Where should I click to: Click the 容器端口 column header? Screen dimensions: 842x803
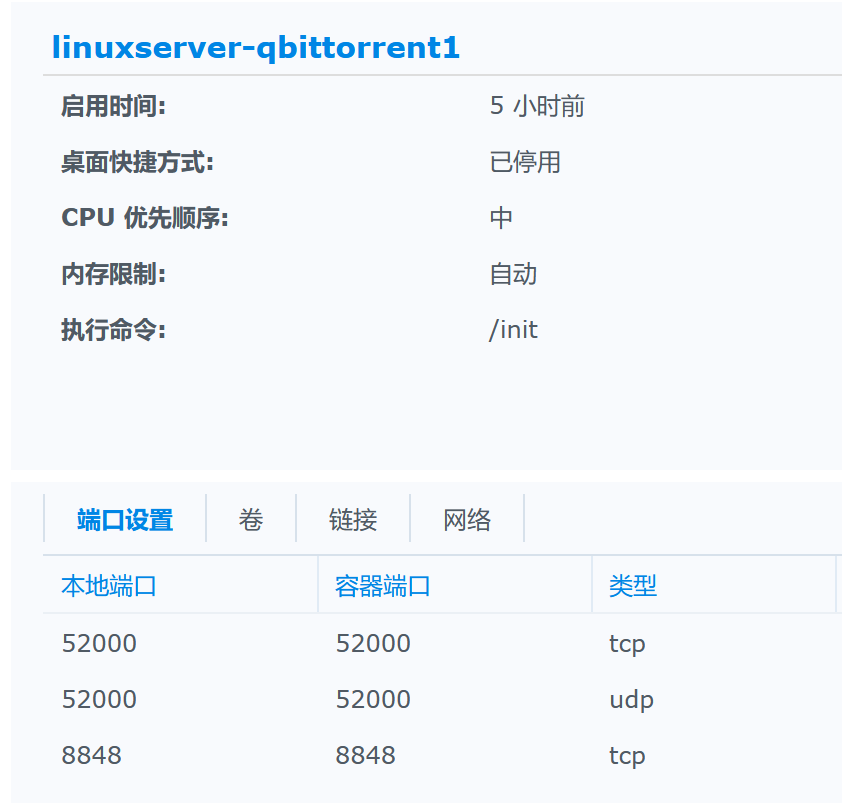point(383,586)
